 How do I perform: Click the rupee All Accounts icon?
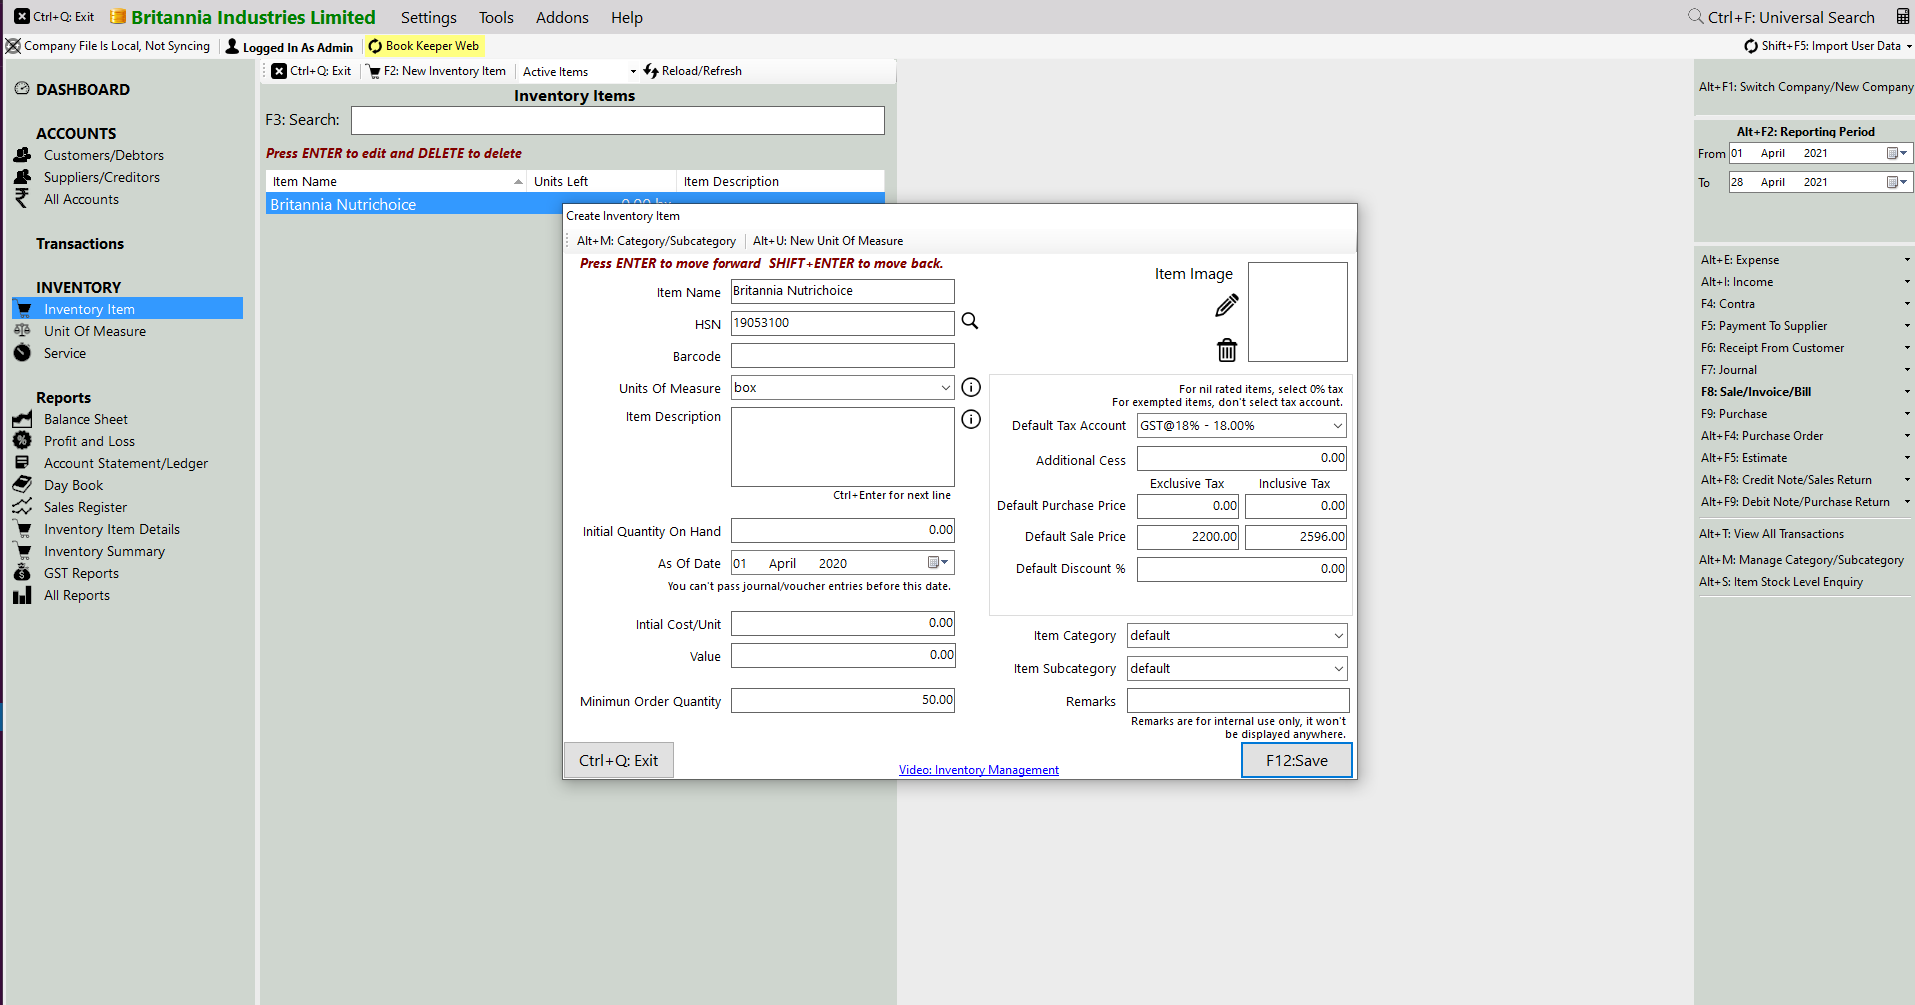pos(22,199)
